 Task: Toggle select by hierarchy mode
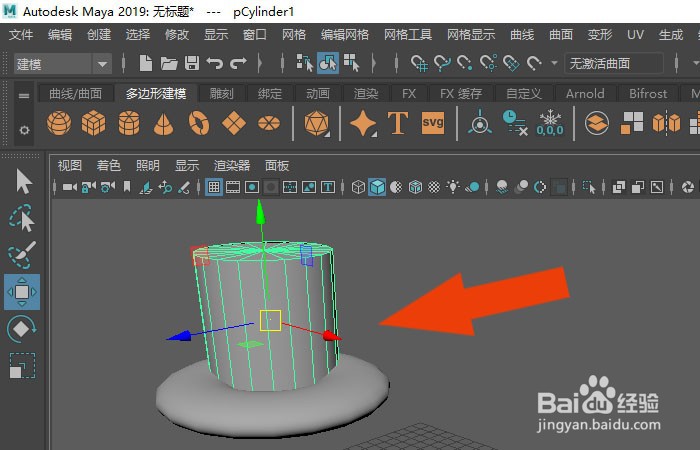click(x=304, y=63)
